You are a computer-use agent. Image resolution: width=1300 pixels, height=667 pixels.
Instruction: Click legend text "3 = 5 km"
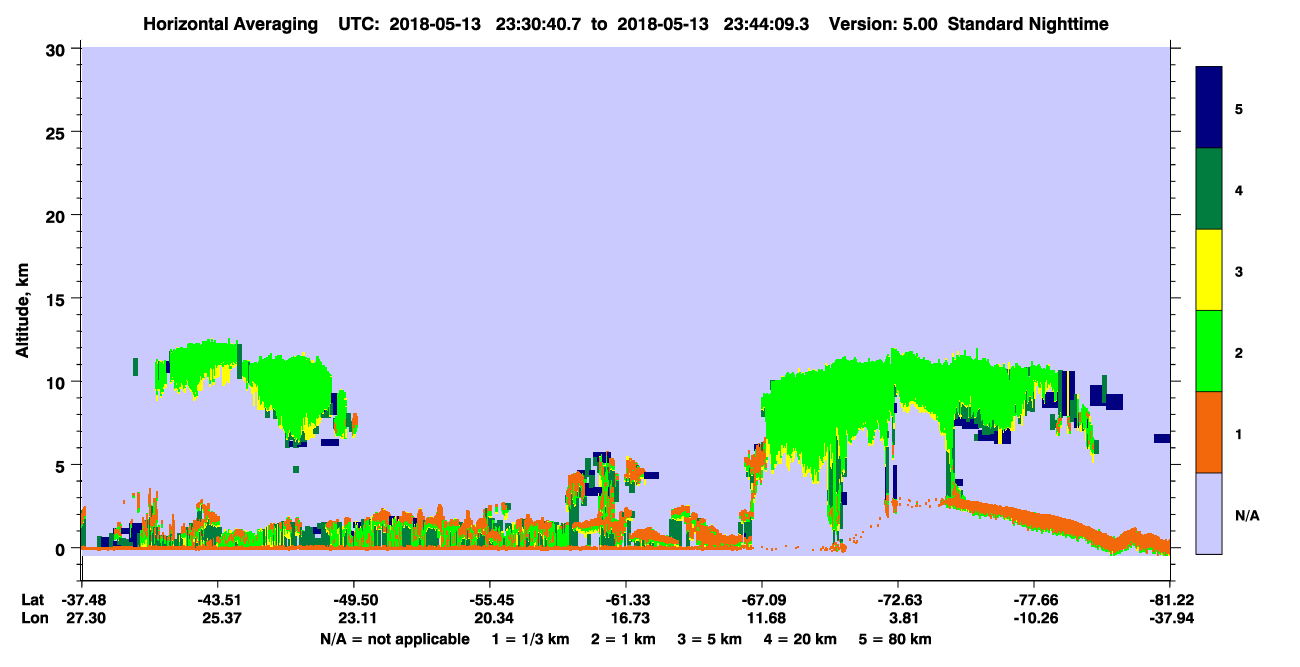click(710, 639)
